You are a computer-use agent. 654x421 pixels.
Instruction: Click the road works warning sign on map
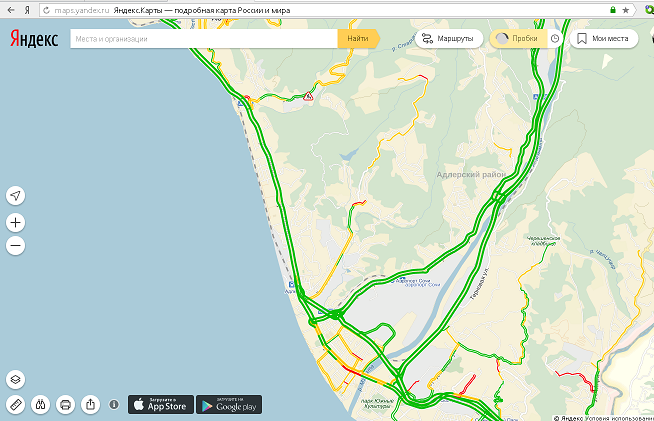coord(308,96)
